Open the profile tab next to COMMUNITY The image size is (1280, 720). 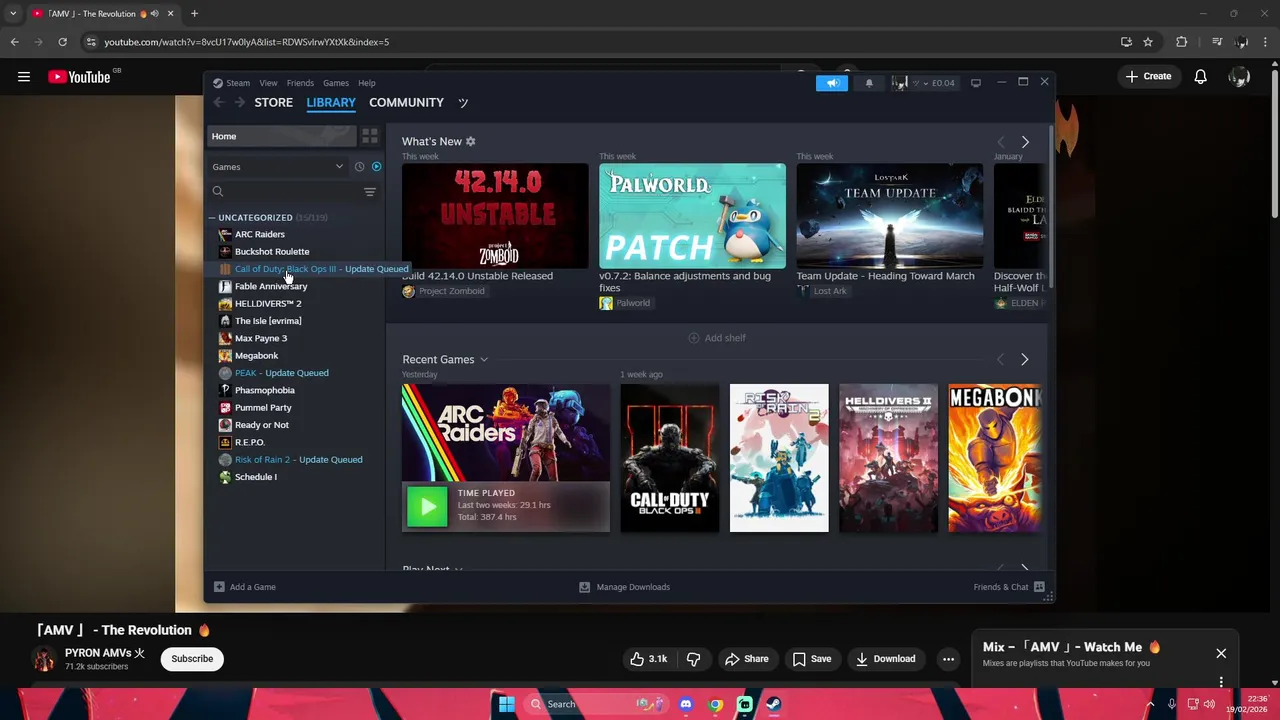463,102
